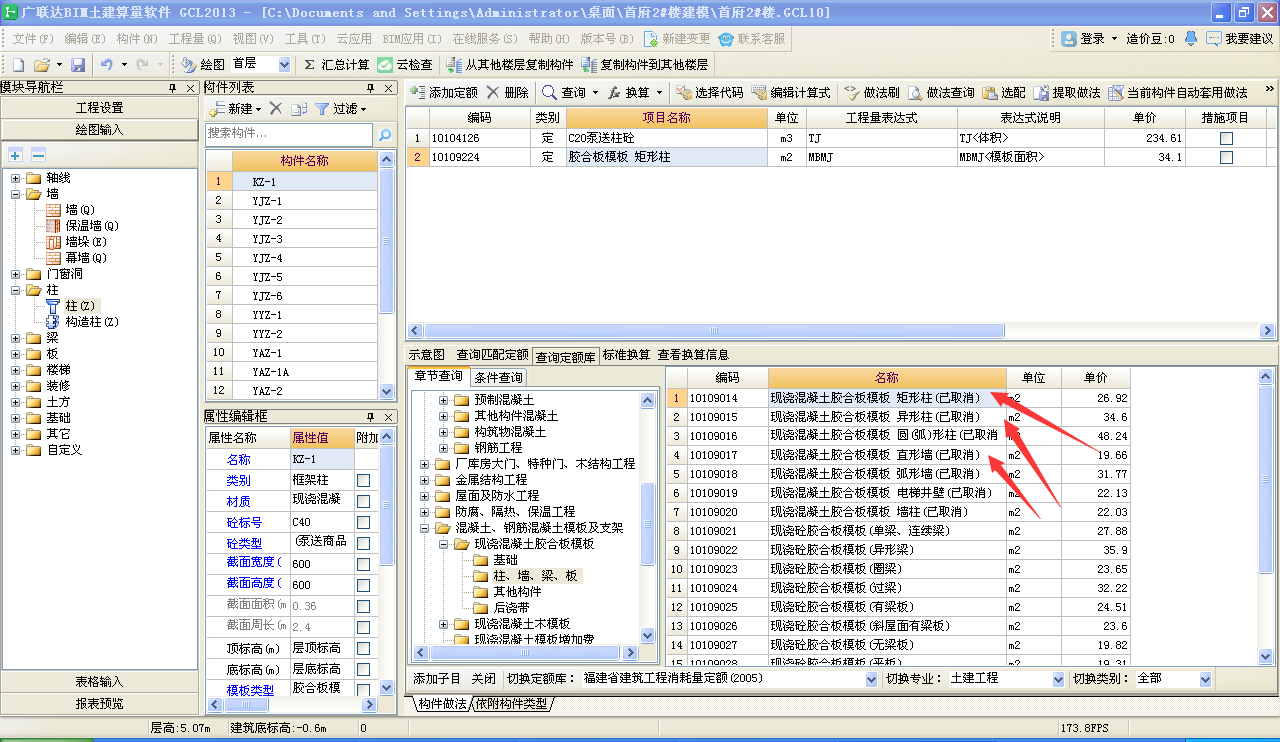Click 添加定额 add quota button
This screenshot has width=1280, height=742.
click(444, 92)
